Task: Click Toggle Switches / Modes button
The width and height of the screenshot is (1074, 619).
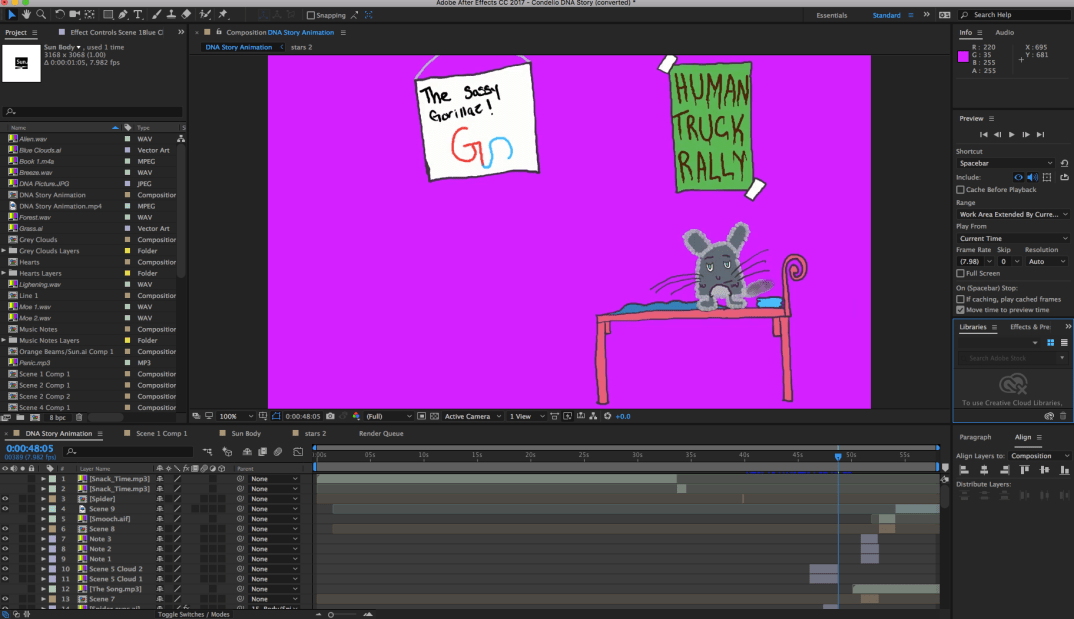Action: click(193, 614)
